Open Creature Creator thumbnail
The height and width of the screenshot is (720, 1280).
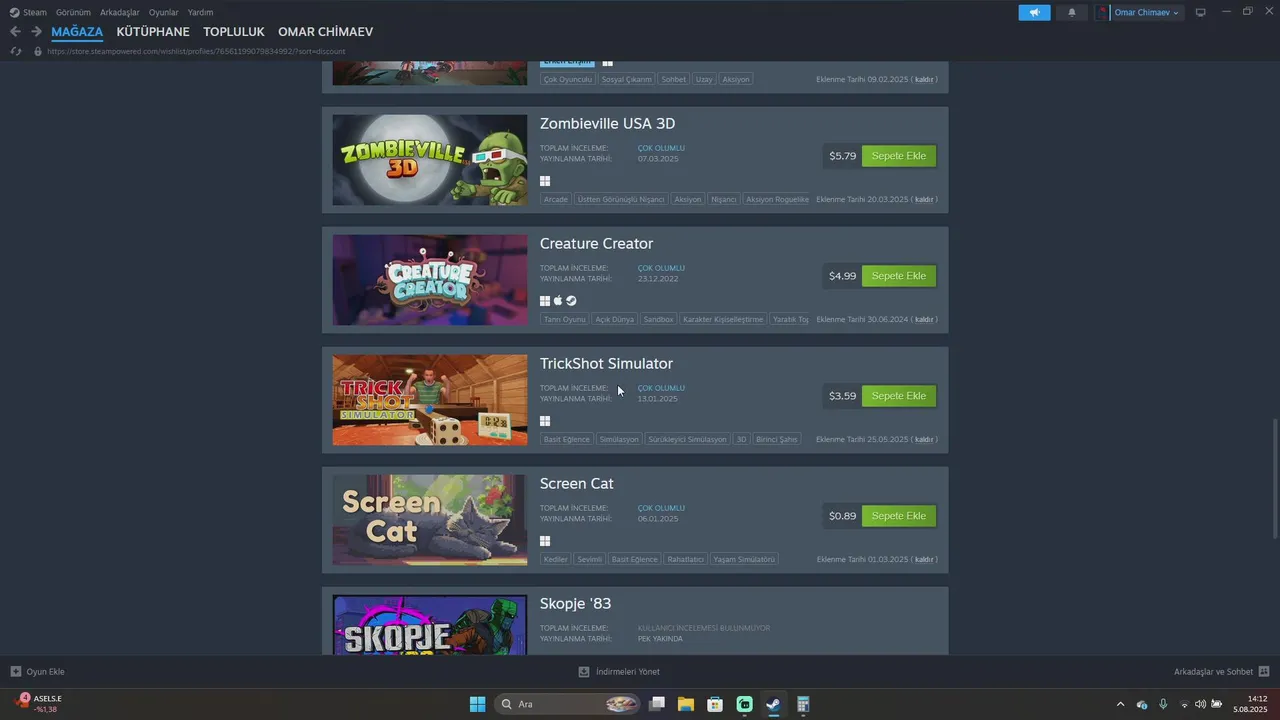[430, 280]
